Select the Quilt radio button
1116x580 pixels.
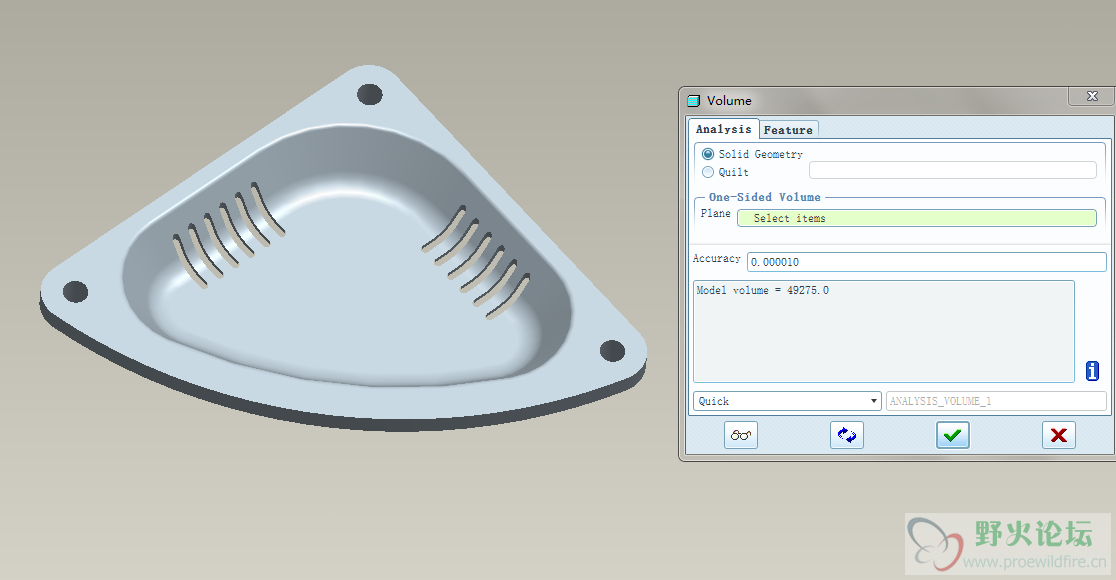tap(707, 172)
